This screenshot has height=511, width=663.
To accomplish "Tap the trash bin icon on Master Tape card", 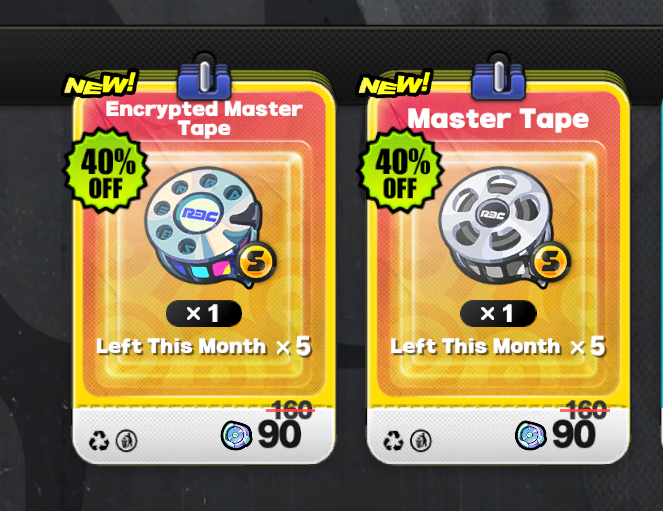I will pyautogui.click(x=421, y=440).
